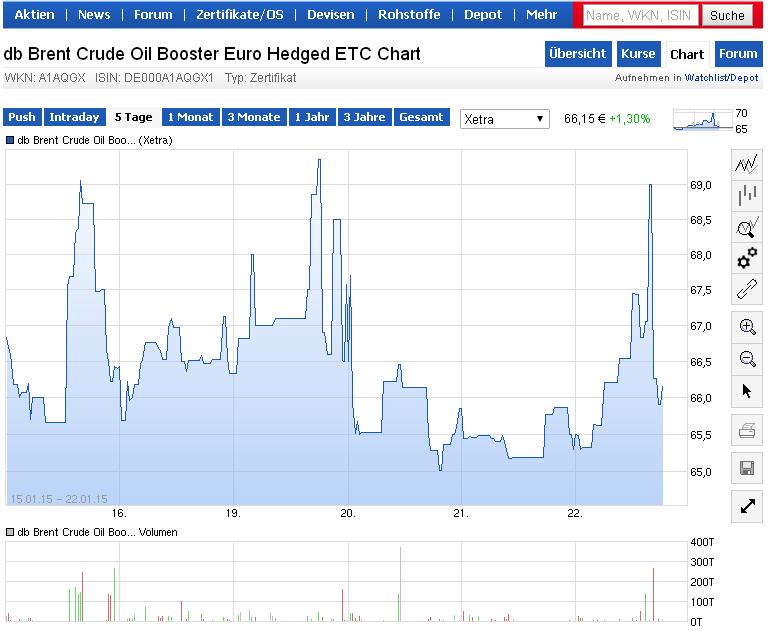Click the Suche button
The image size is (770, 631).
point(727,15)
